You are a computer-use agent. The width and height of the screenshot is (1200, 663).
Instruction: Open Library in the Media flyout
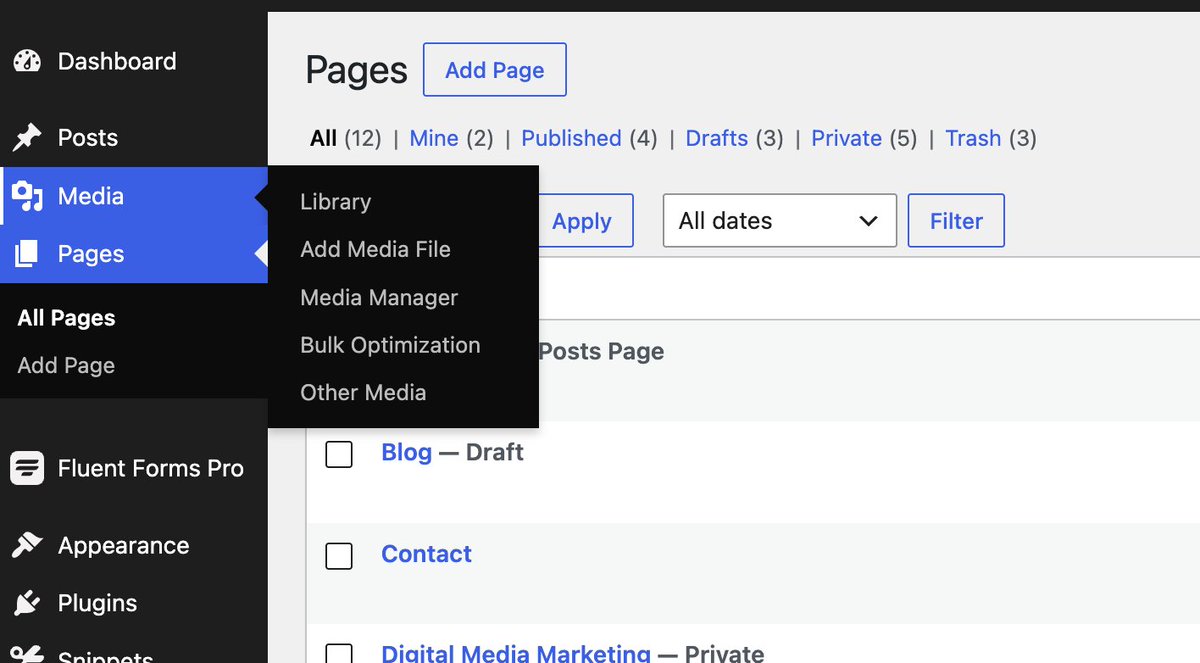[335, 202]
